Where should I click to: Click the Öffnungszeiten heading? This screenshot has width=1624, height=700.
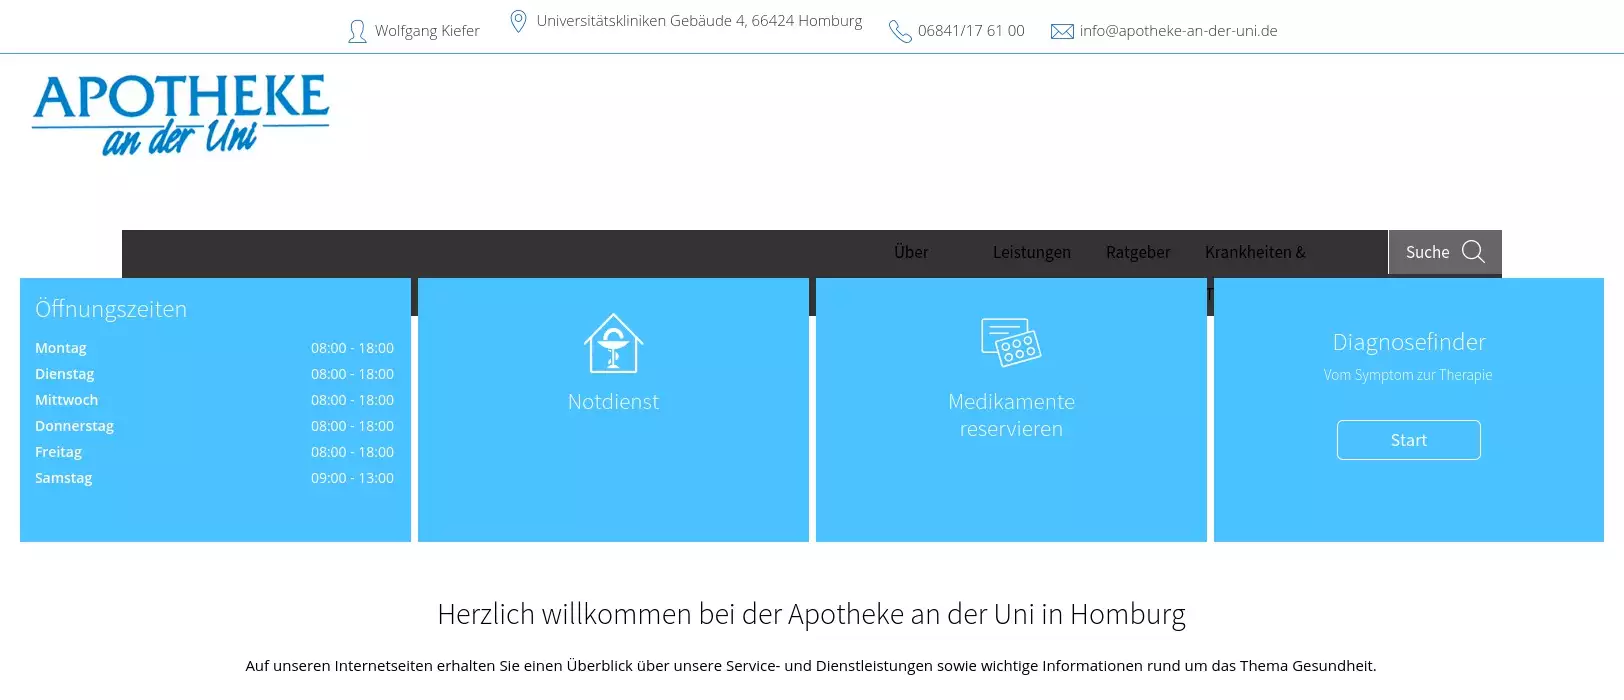[111, 309]
